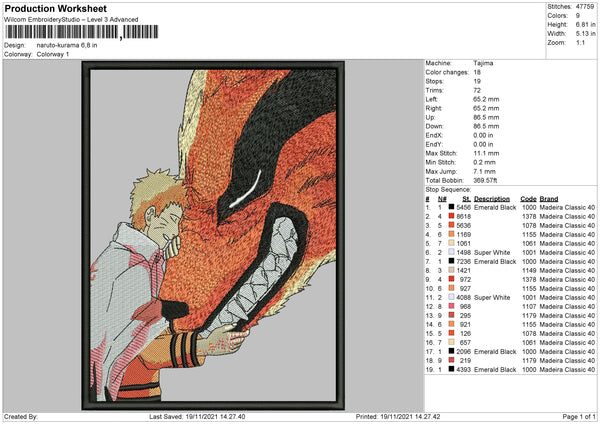Click the Code column header

(x=528, y=199)
